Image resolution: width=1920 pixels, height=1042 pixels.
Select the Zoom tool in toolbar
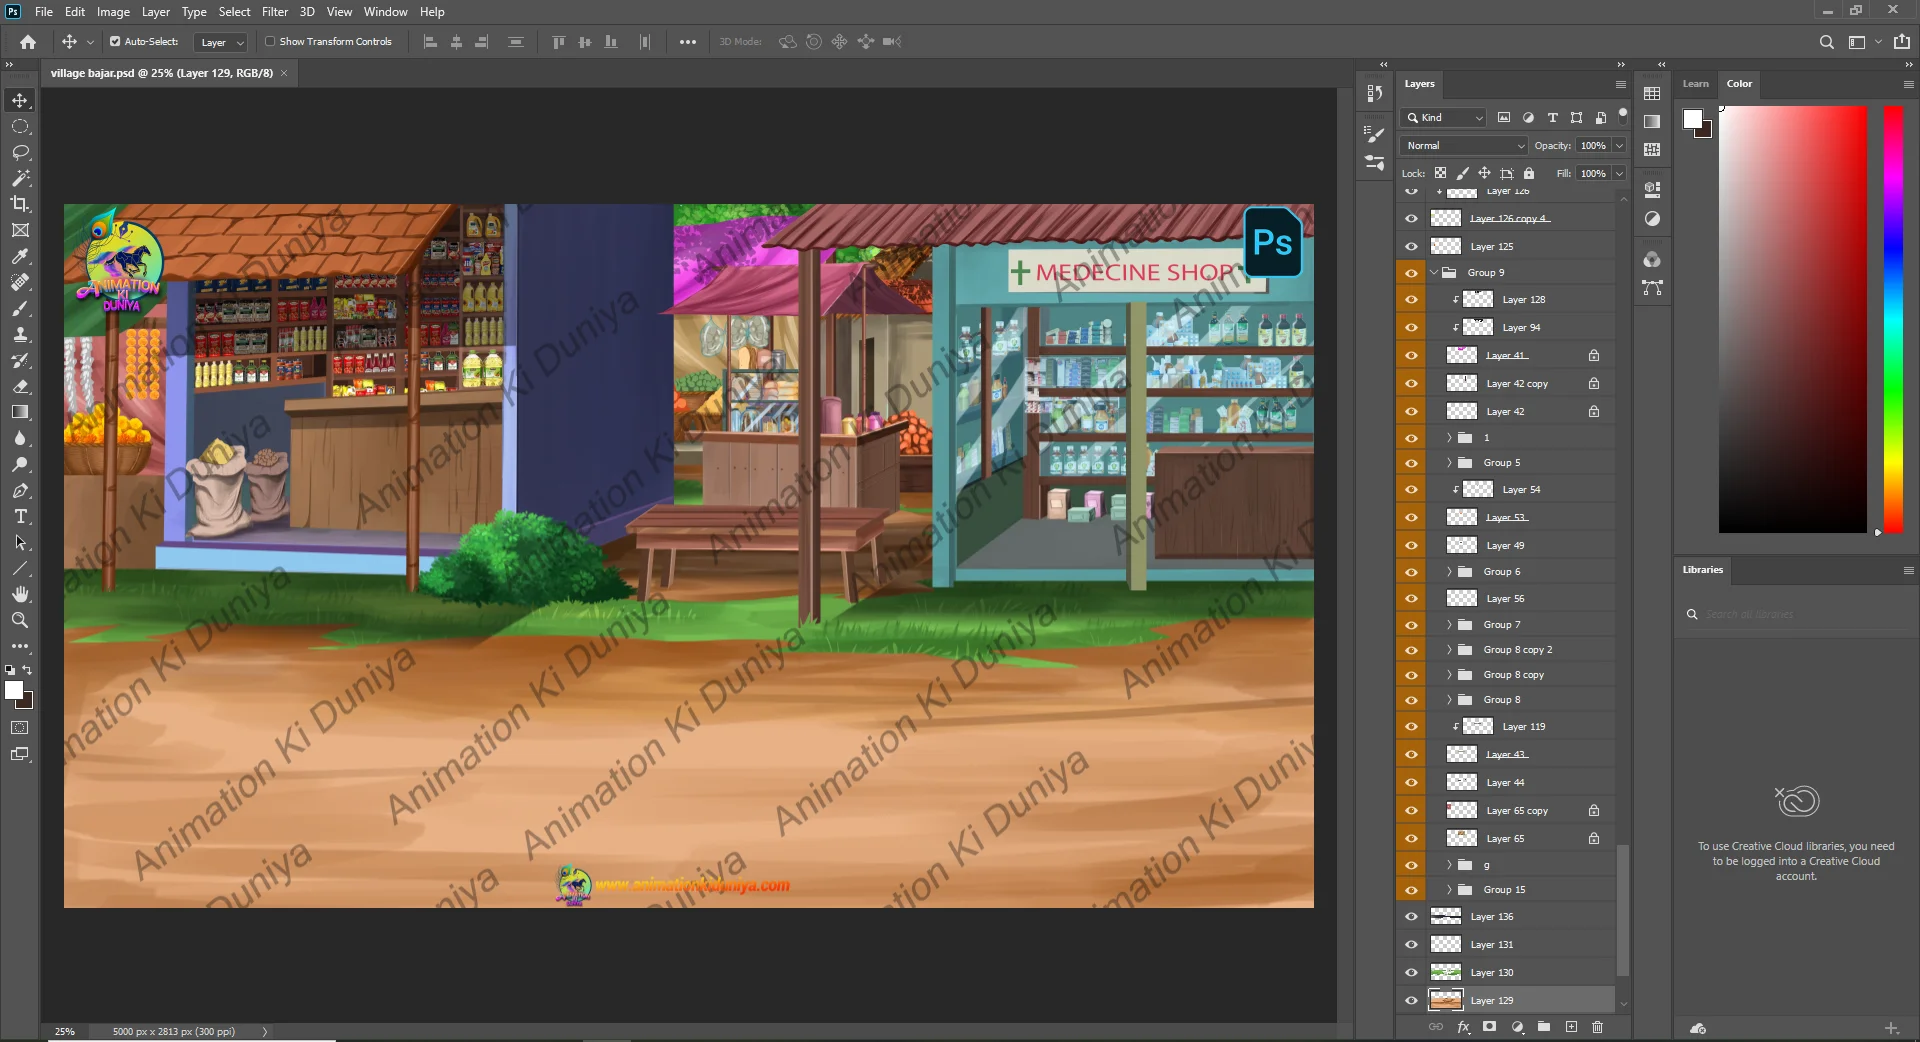coord(20,620)
